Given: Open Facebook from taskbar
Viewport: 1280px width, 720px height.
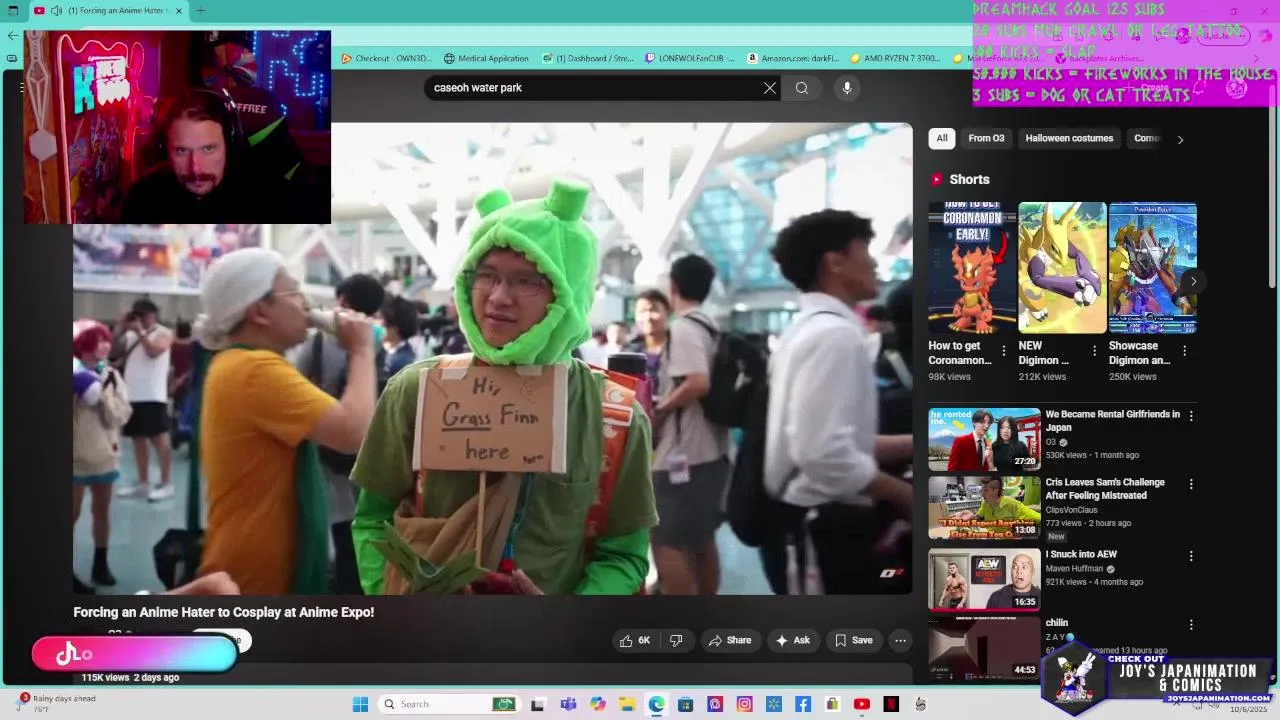Looking at the screenshot, I should coord(803,704).
